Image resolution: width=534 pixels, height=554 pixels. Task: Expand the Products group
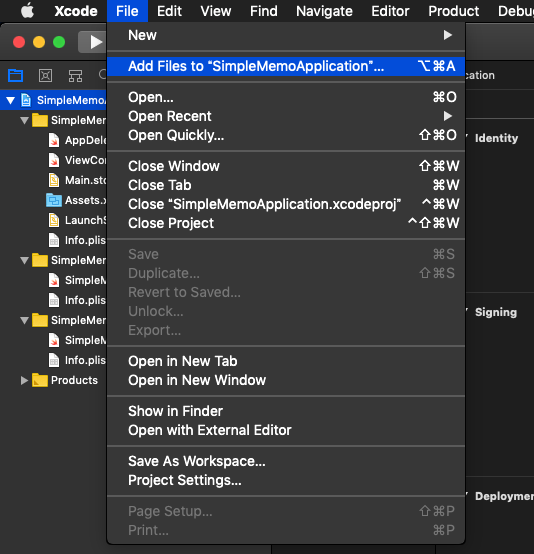pos(24,381)
